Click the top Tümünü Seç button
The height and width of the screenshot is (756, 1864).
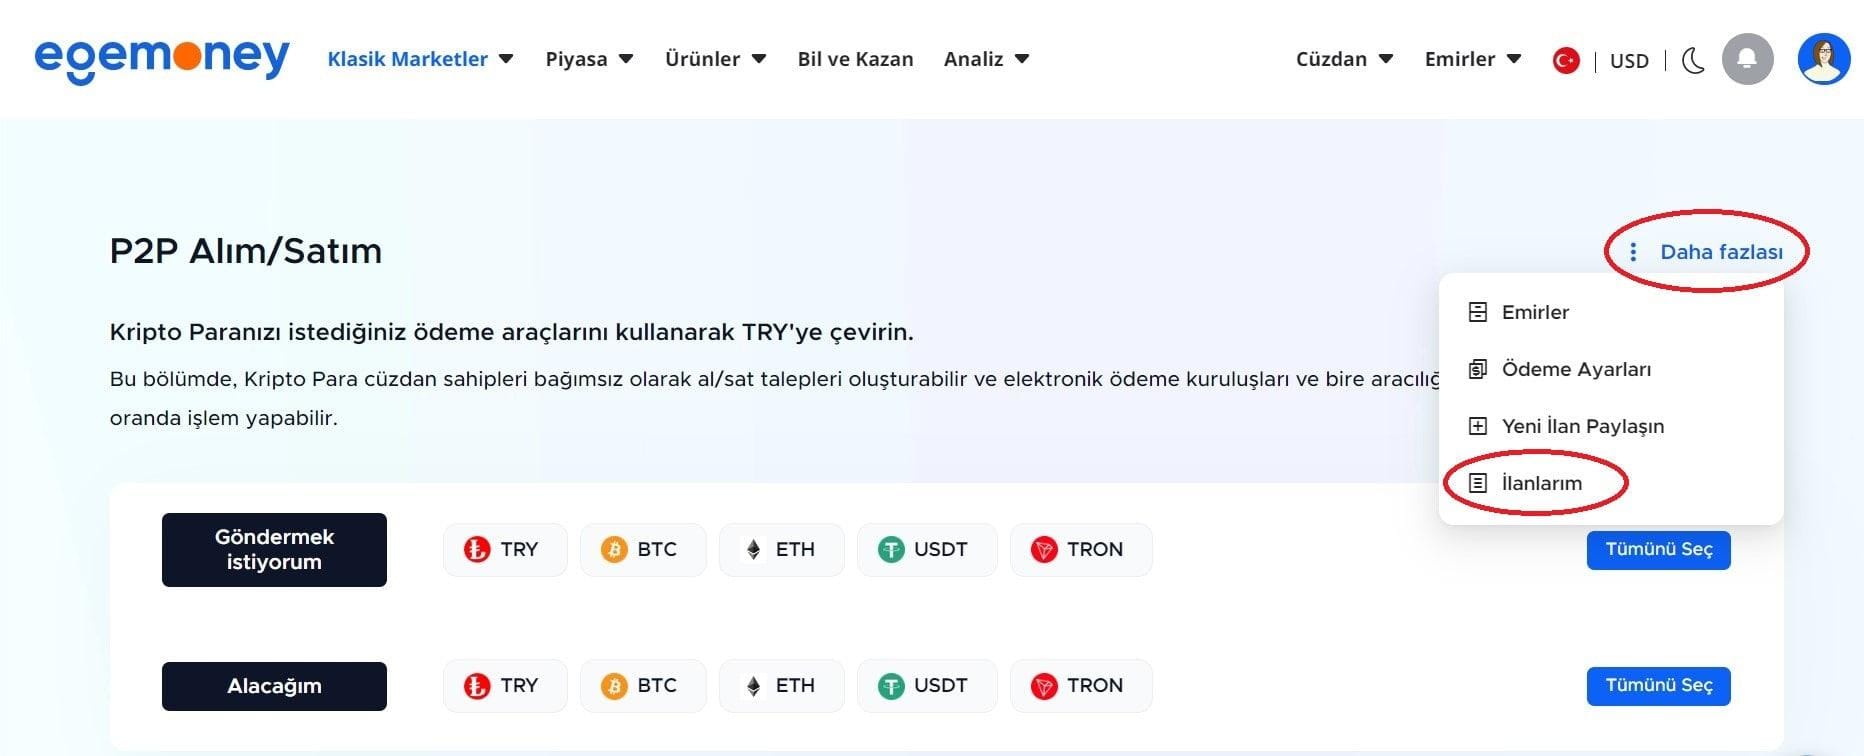point(1658,549)
